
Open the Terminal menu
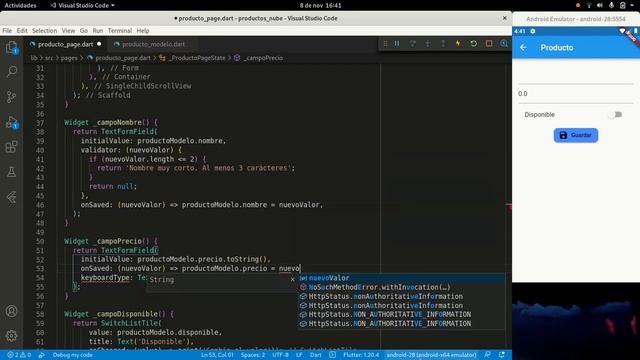point(120,31)
